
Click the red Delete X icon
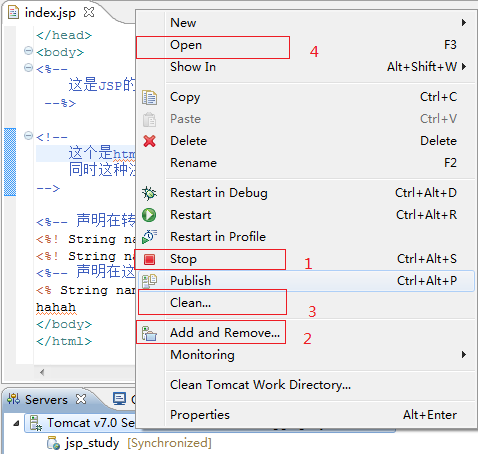(149, 141)
